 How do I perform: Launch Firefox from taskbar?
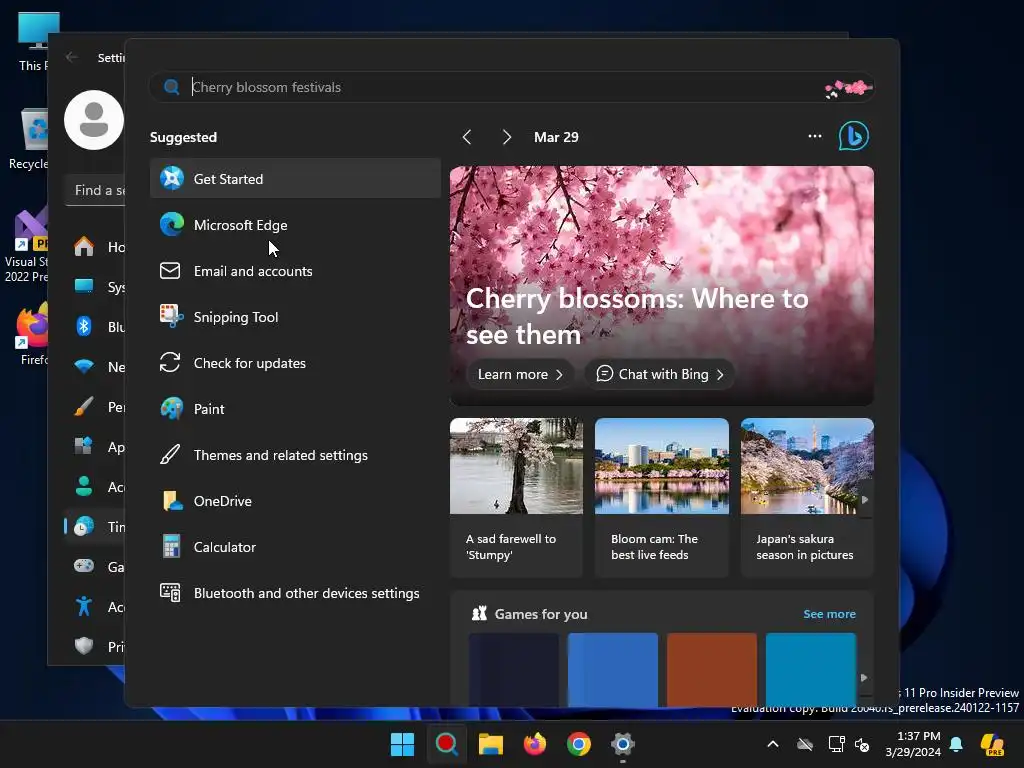click(x=535, y=744)
